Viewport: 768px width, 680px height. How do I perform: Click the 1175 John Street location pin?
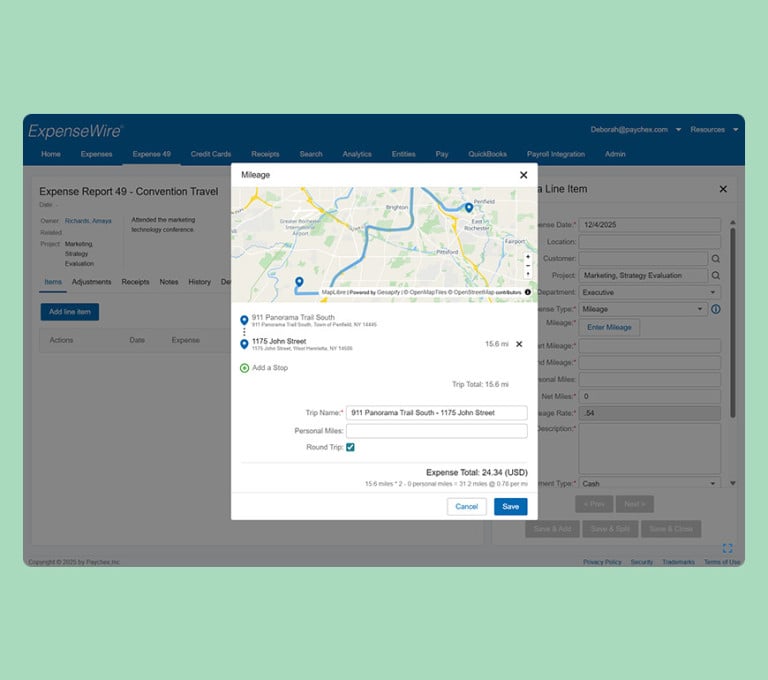(x=244, y=344)
